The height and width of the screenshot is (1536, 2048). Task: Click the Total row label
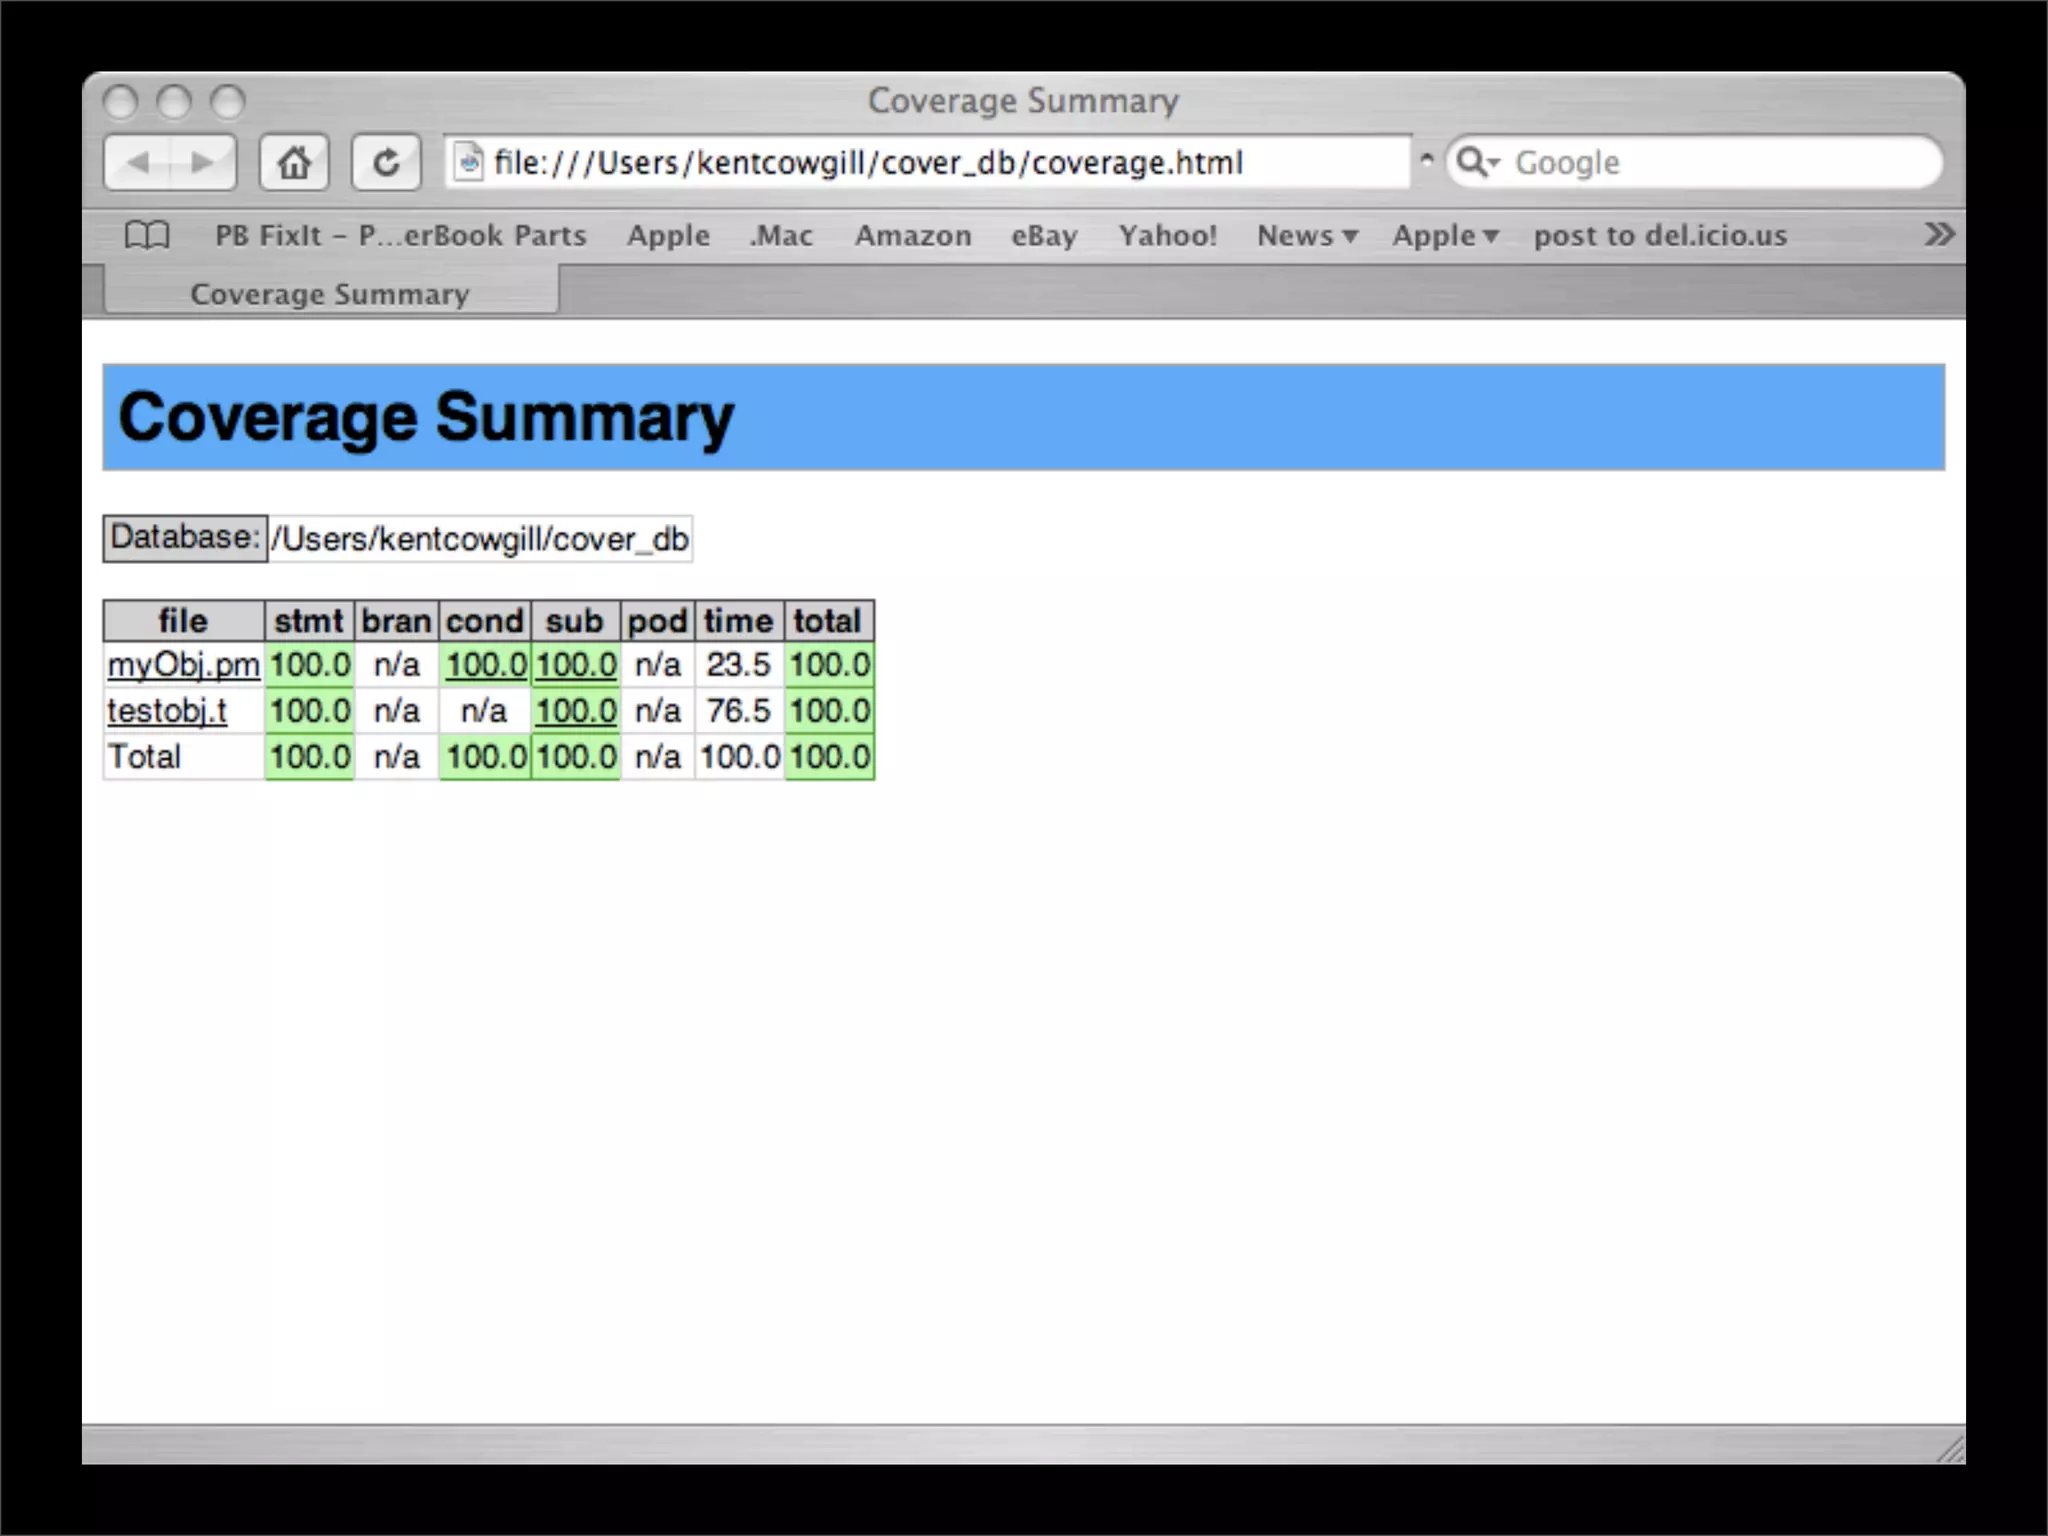pos(145,757)
